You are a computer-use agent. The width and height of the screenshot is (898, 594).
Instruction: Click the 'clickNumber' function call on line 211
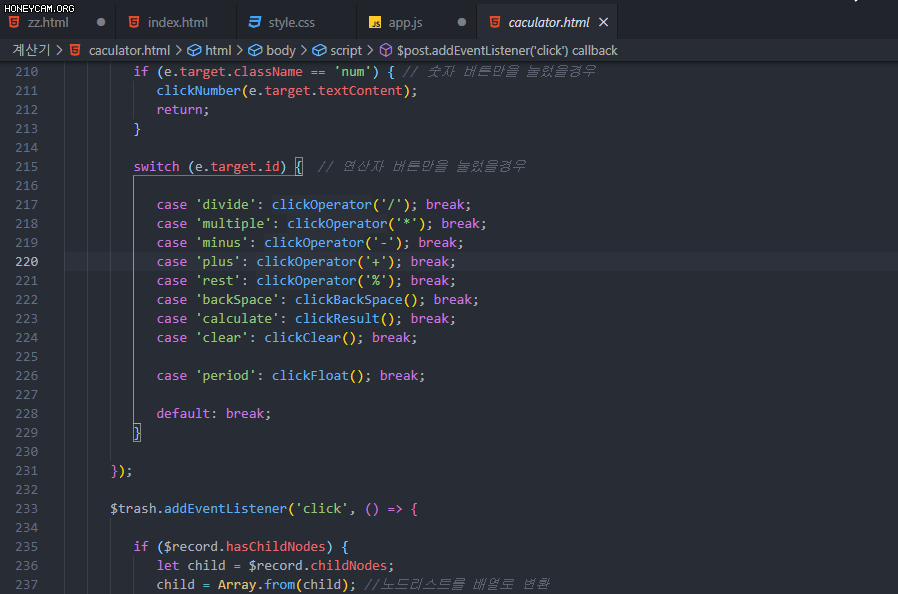(x=199, y=91)
